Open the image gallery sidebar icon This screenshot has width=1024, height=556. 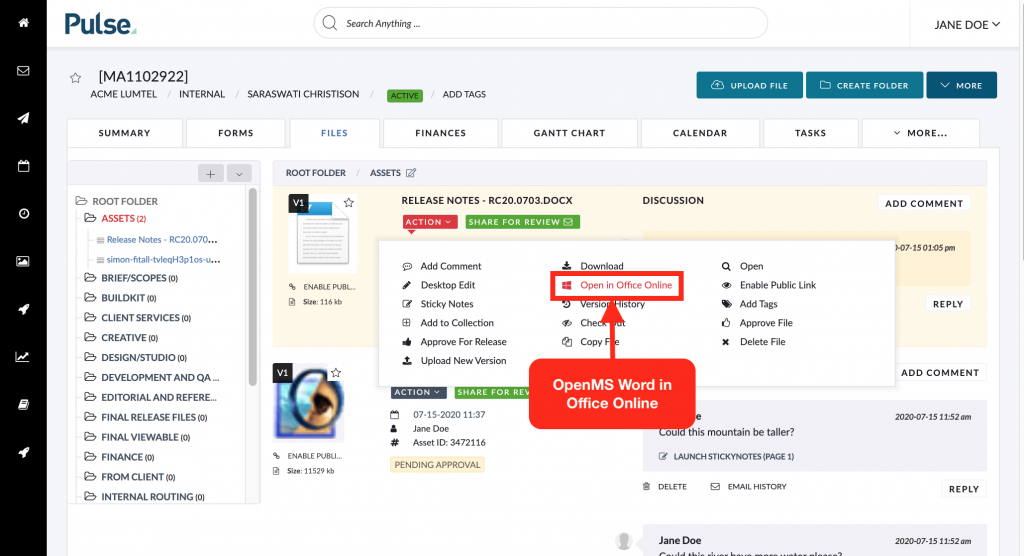tap(24, 261)
